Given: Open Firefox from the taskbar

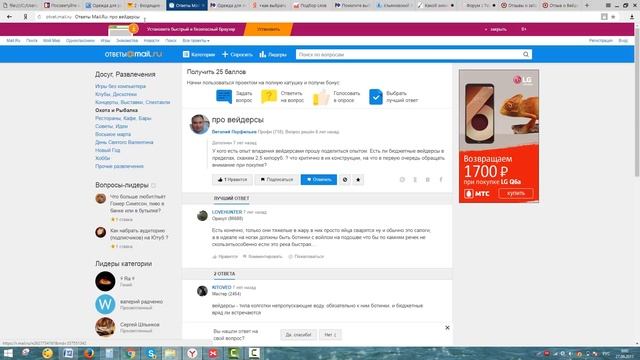Looking at the screenshot, I should 89,353.
